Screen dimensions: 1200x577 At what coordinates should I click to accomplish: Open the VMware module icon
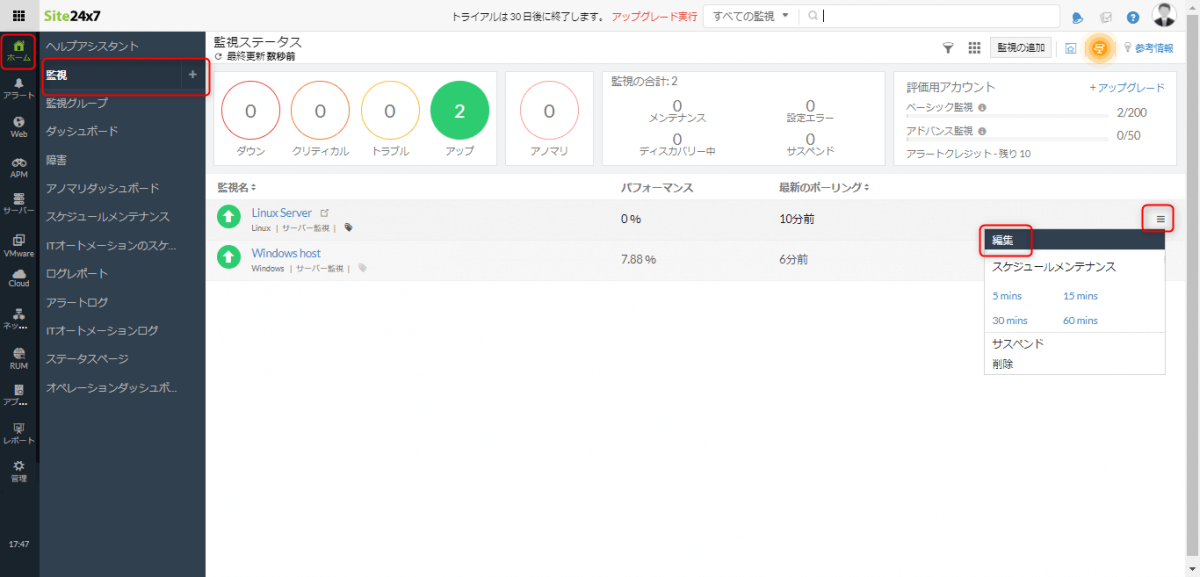[19, 246]
